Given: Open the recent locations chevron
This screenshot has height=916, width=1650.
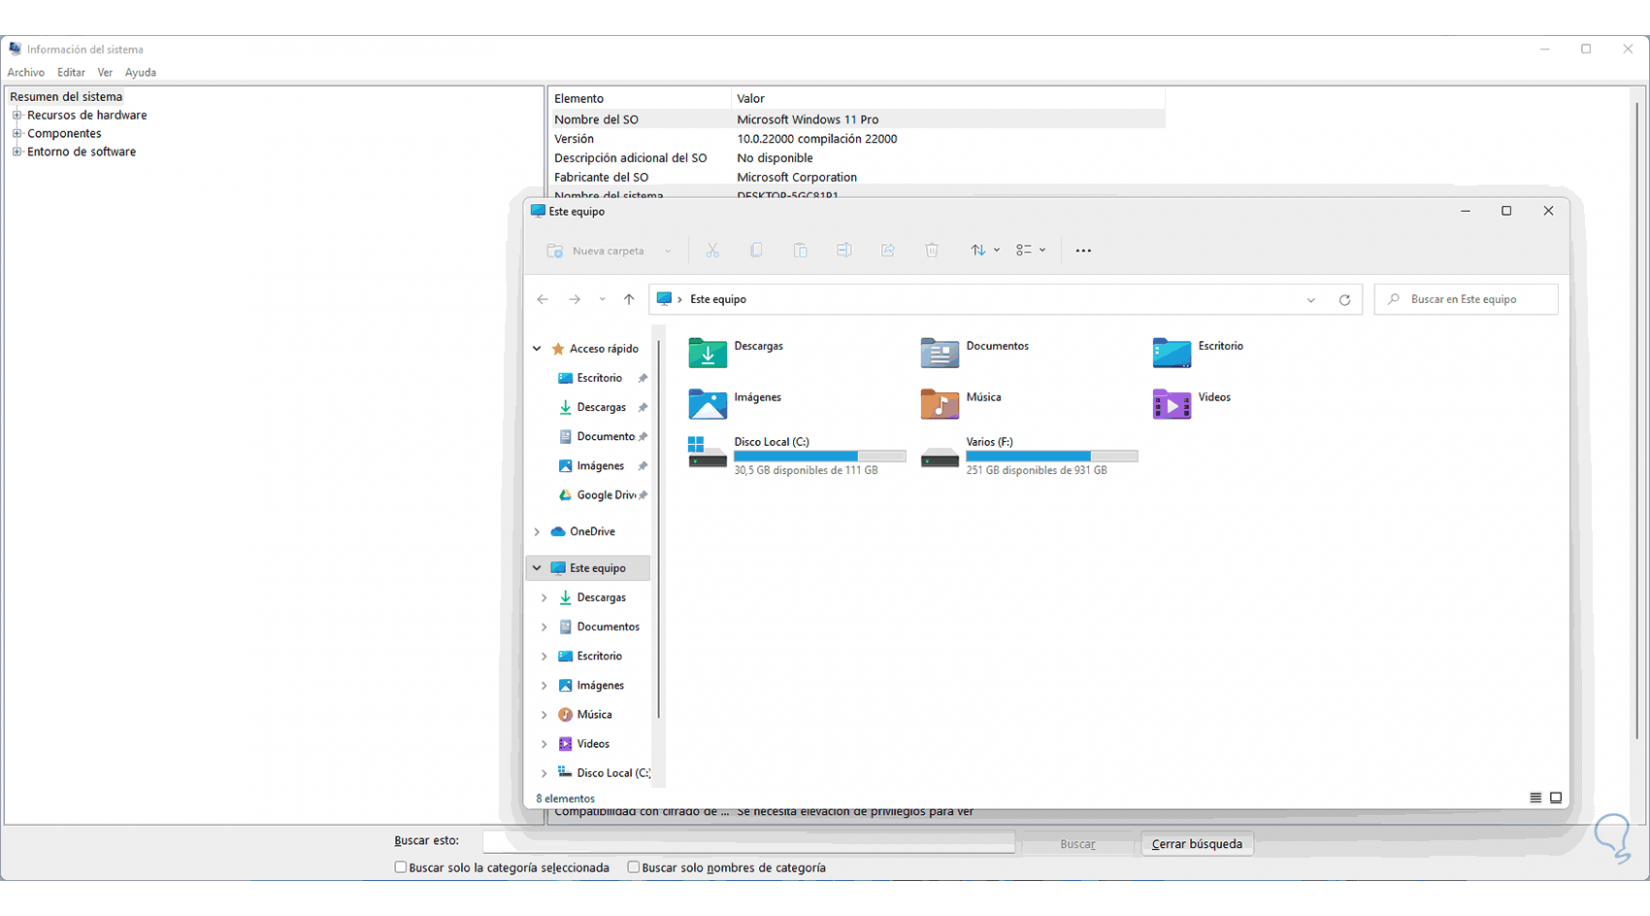Looking at the screenshot, I should [x=602, y=300].
